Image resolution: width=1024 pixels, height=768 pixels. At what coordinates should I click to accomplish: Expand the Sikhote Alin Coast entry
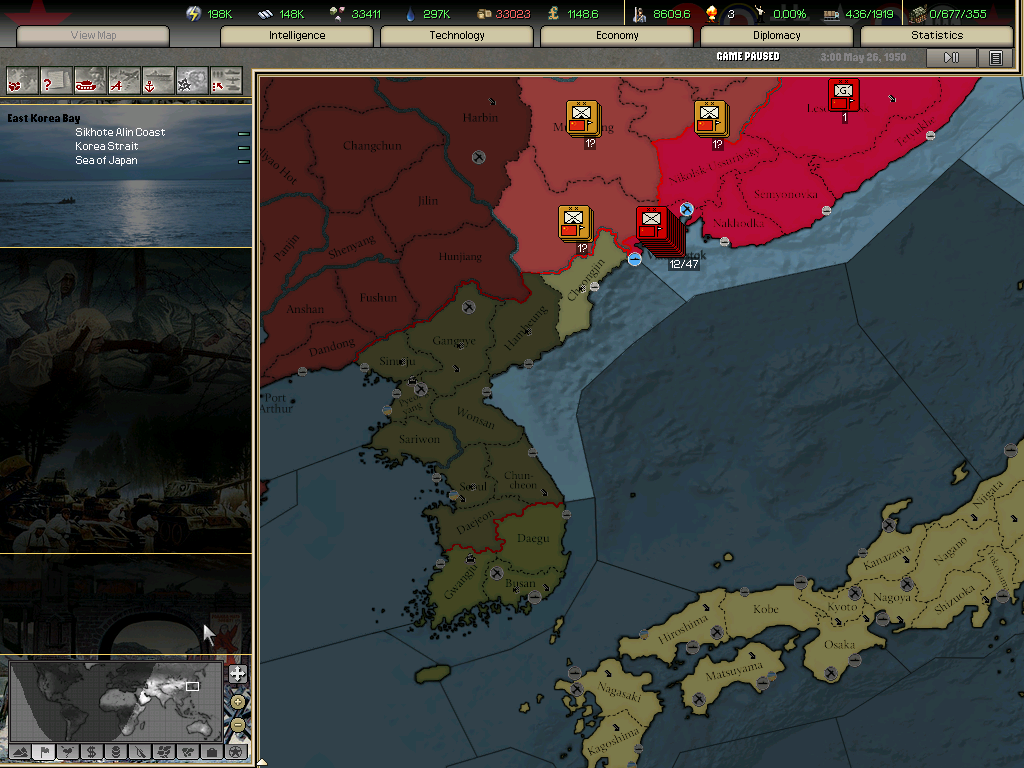click(x=243, y=133)
